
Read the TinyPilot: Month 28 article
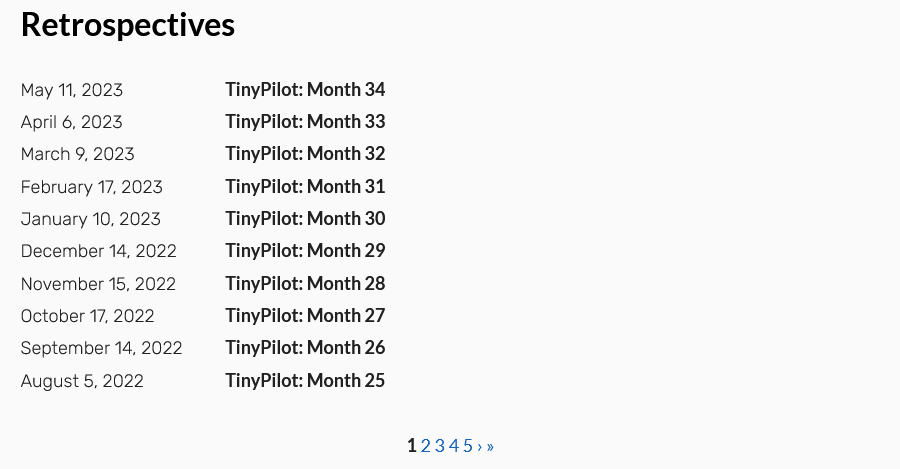point(305,284)
